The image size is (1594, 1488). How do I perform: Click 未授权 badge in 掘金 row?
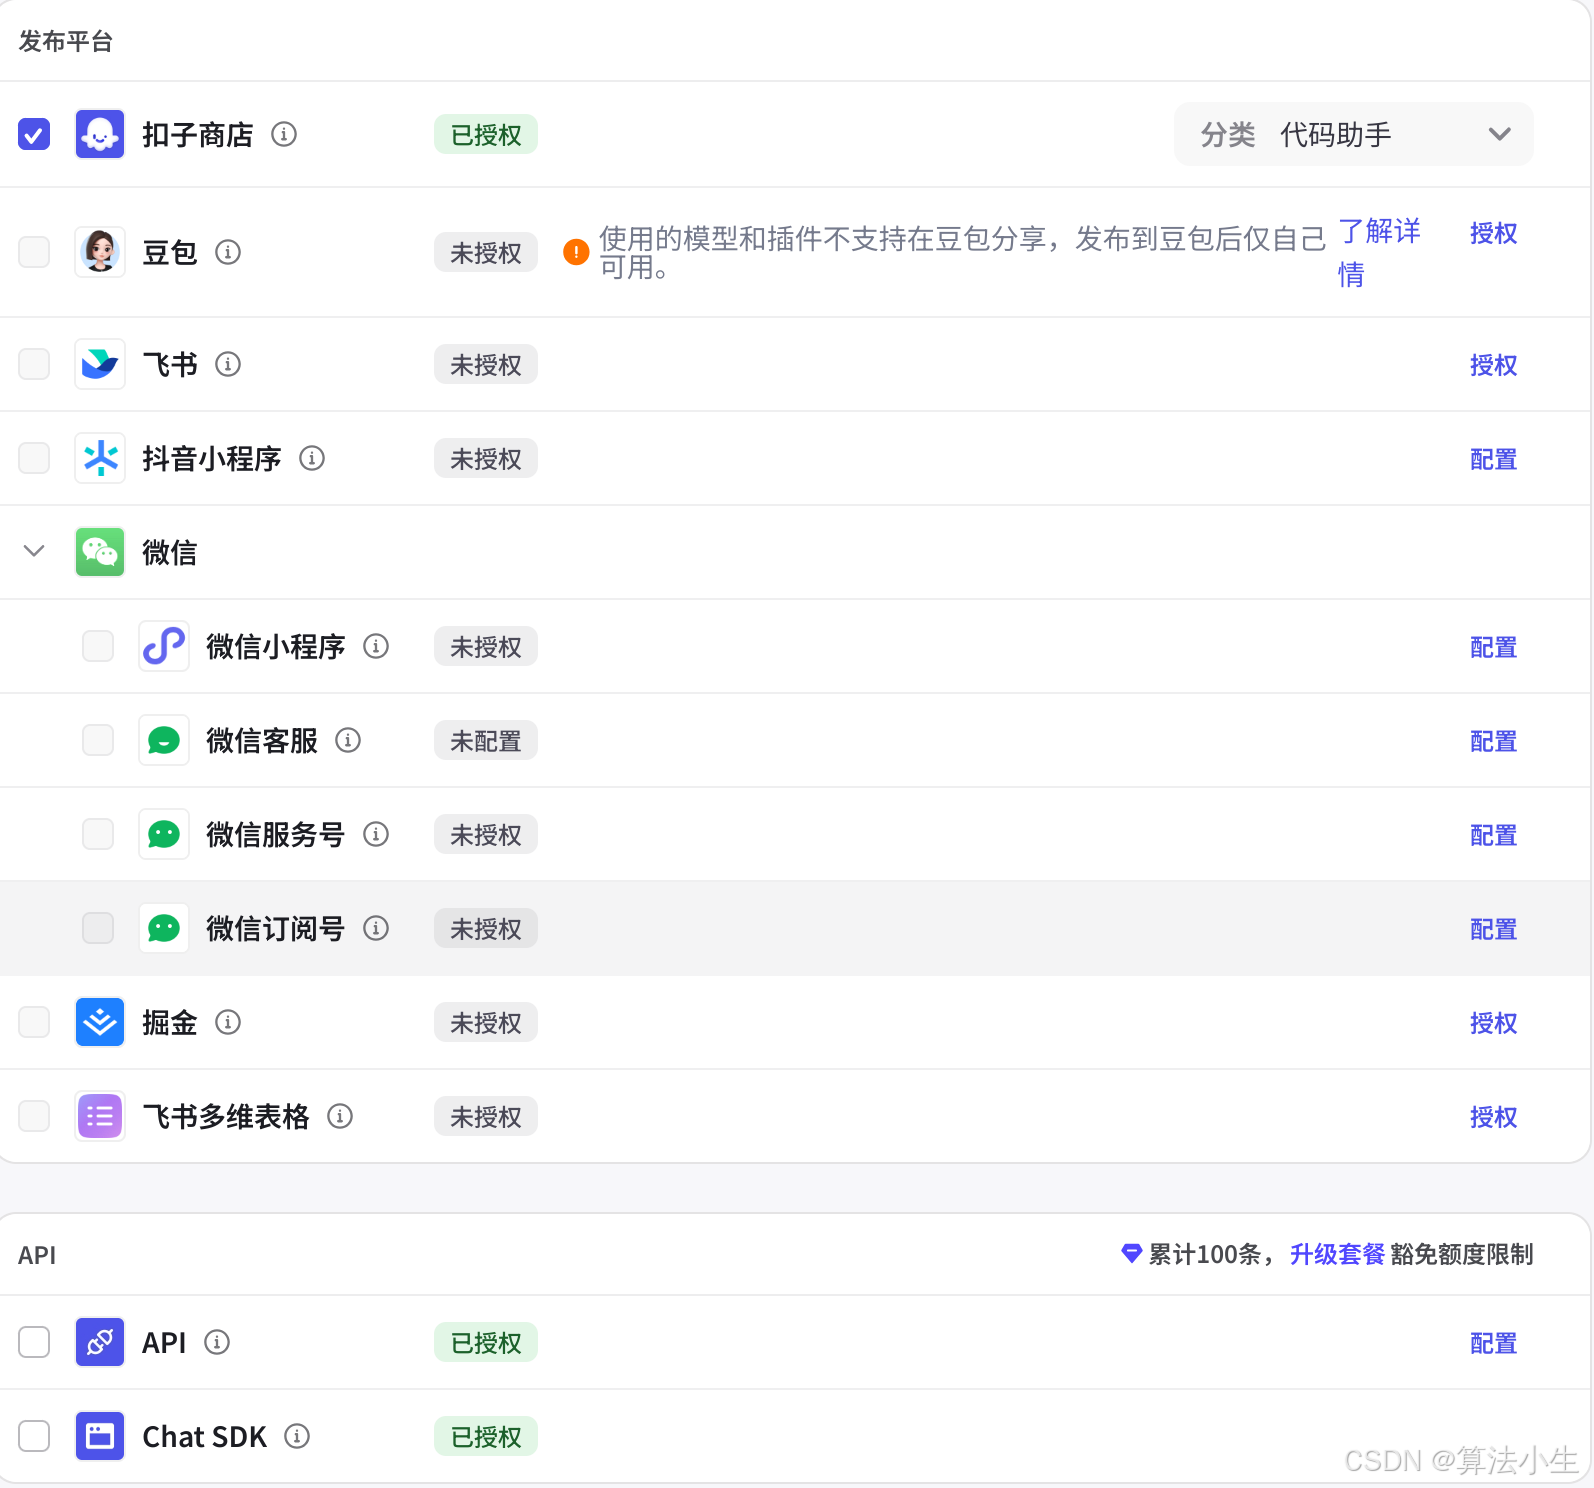pyautogui.click(x=486, y=1022)
